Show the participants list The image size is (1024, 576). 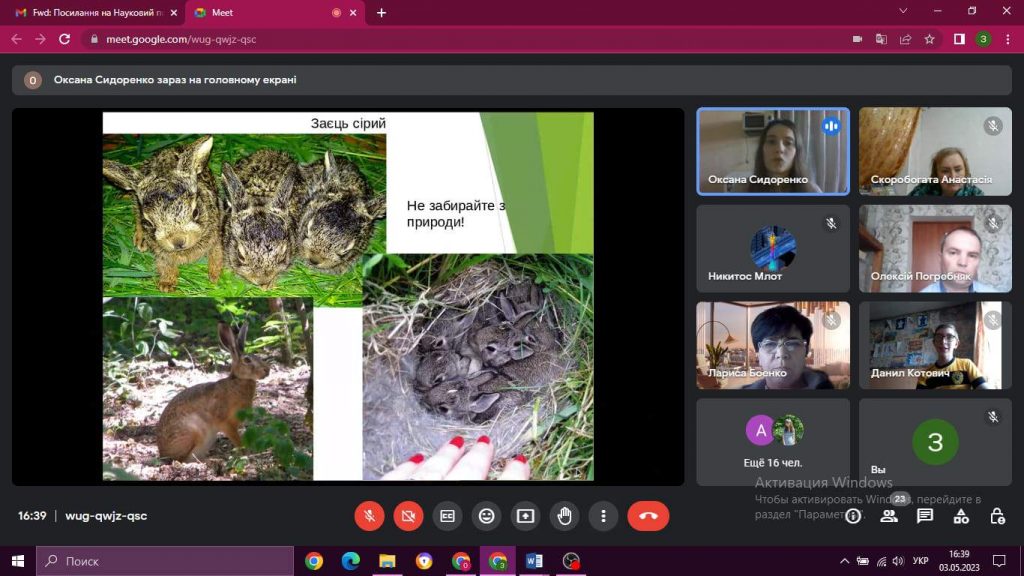point(889,517)
